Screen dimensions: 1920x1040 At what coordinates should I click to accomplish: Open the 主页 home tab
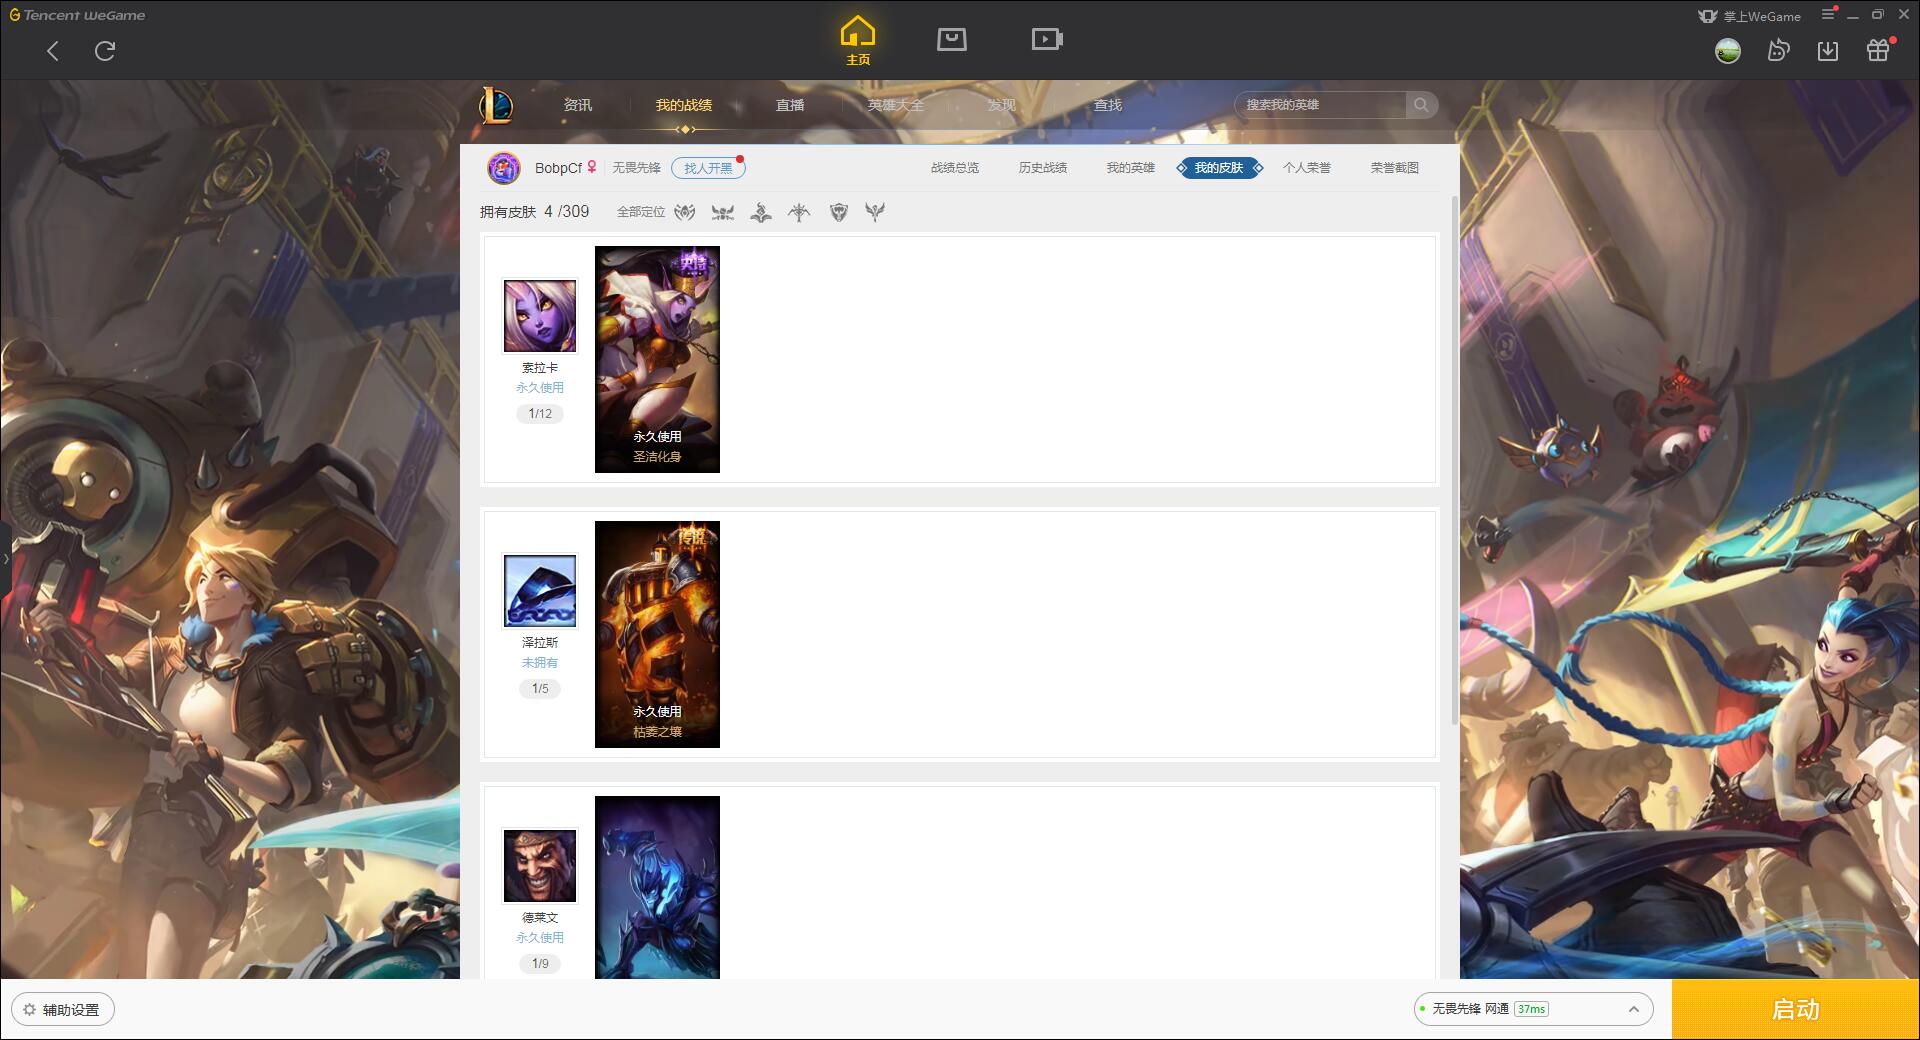pyautogui.click(x=858, y=41)
